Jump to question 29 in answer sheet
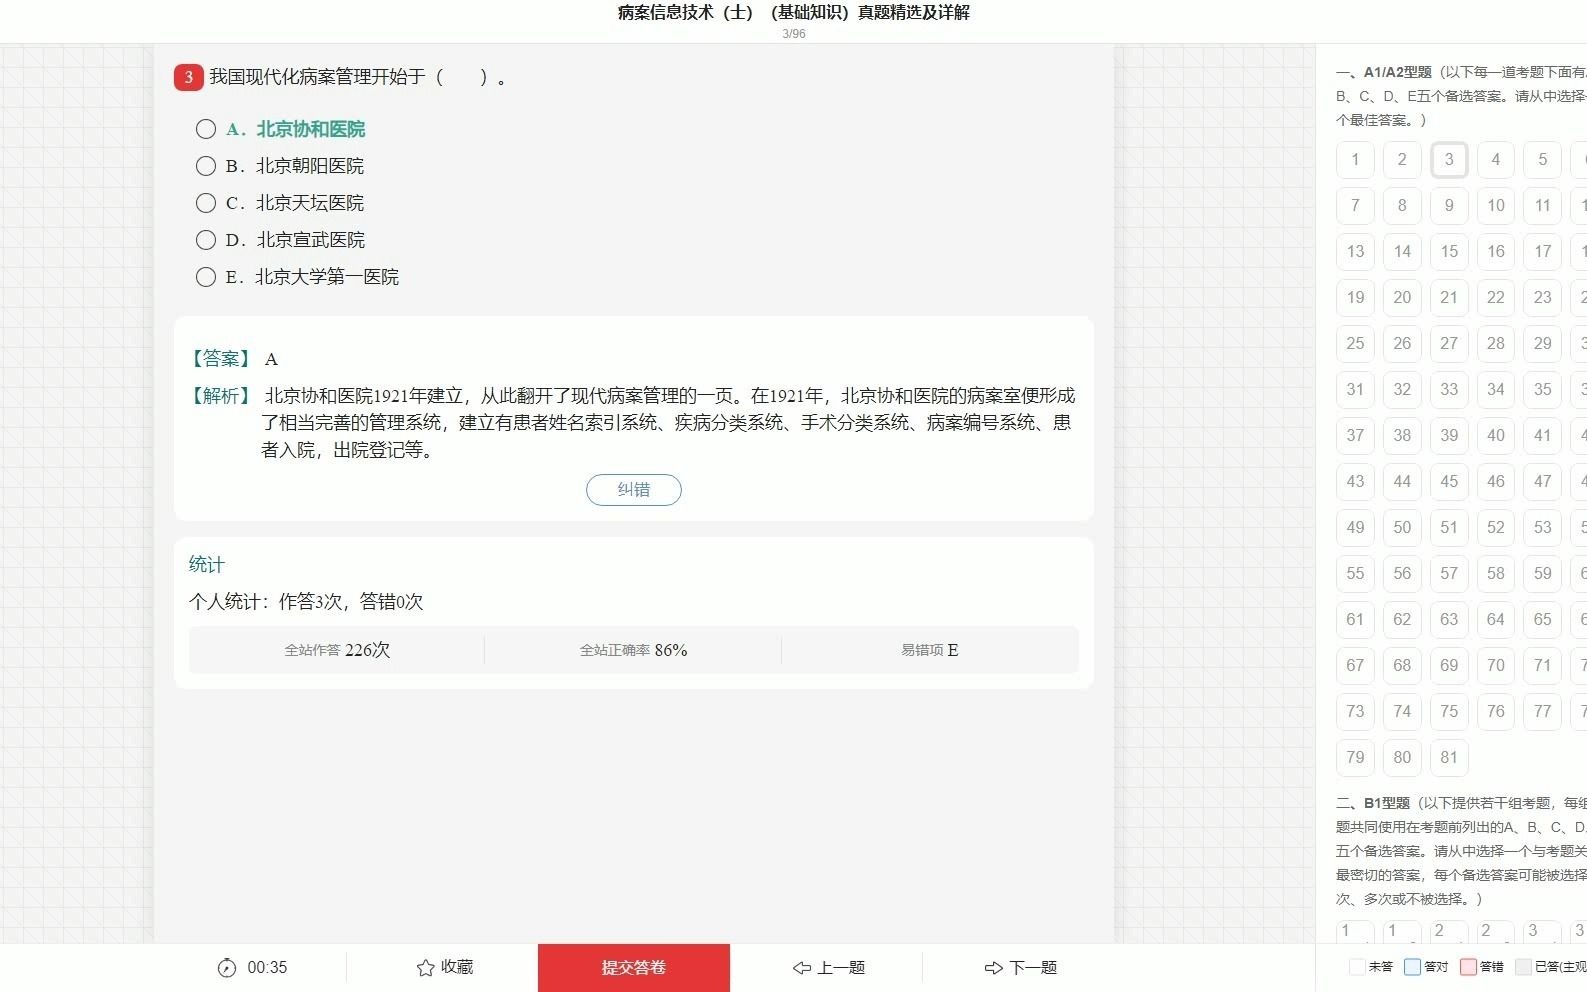 [1543, 344]
